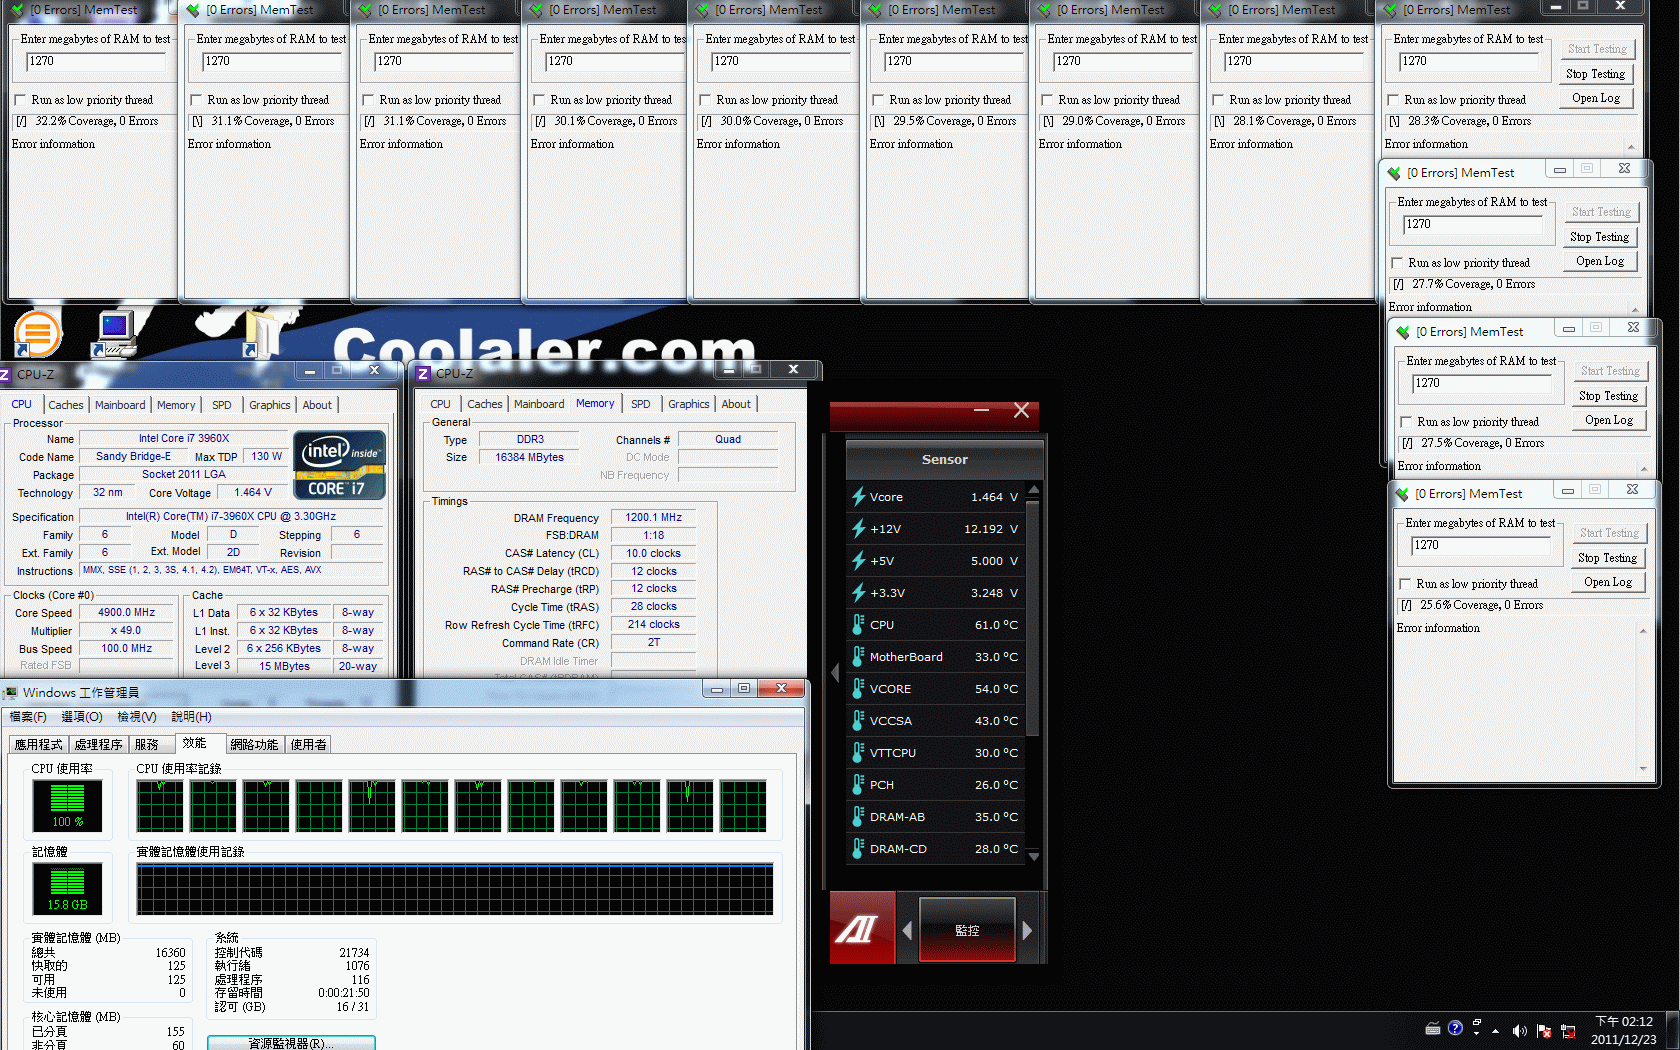Screen dimensions: 1680x1050
Task: Click the left arrow beside 監控 button
Action: (907, 930)
